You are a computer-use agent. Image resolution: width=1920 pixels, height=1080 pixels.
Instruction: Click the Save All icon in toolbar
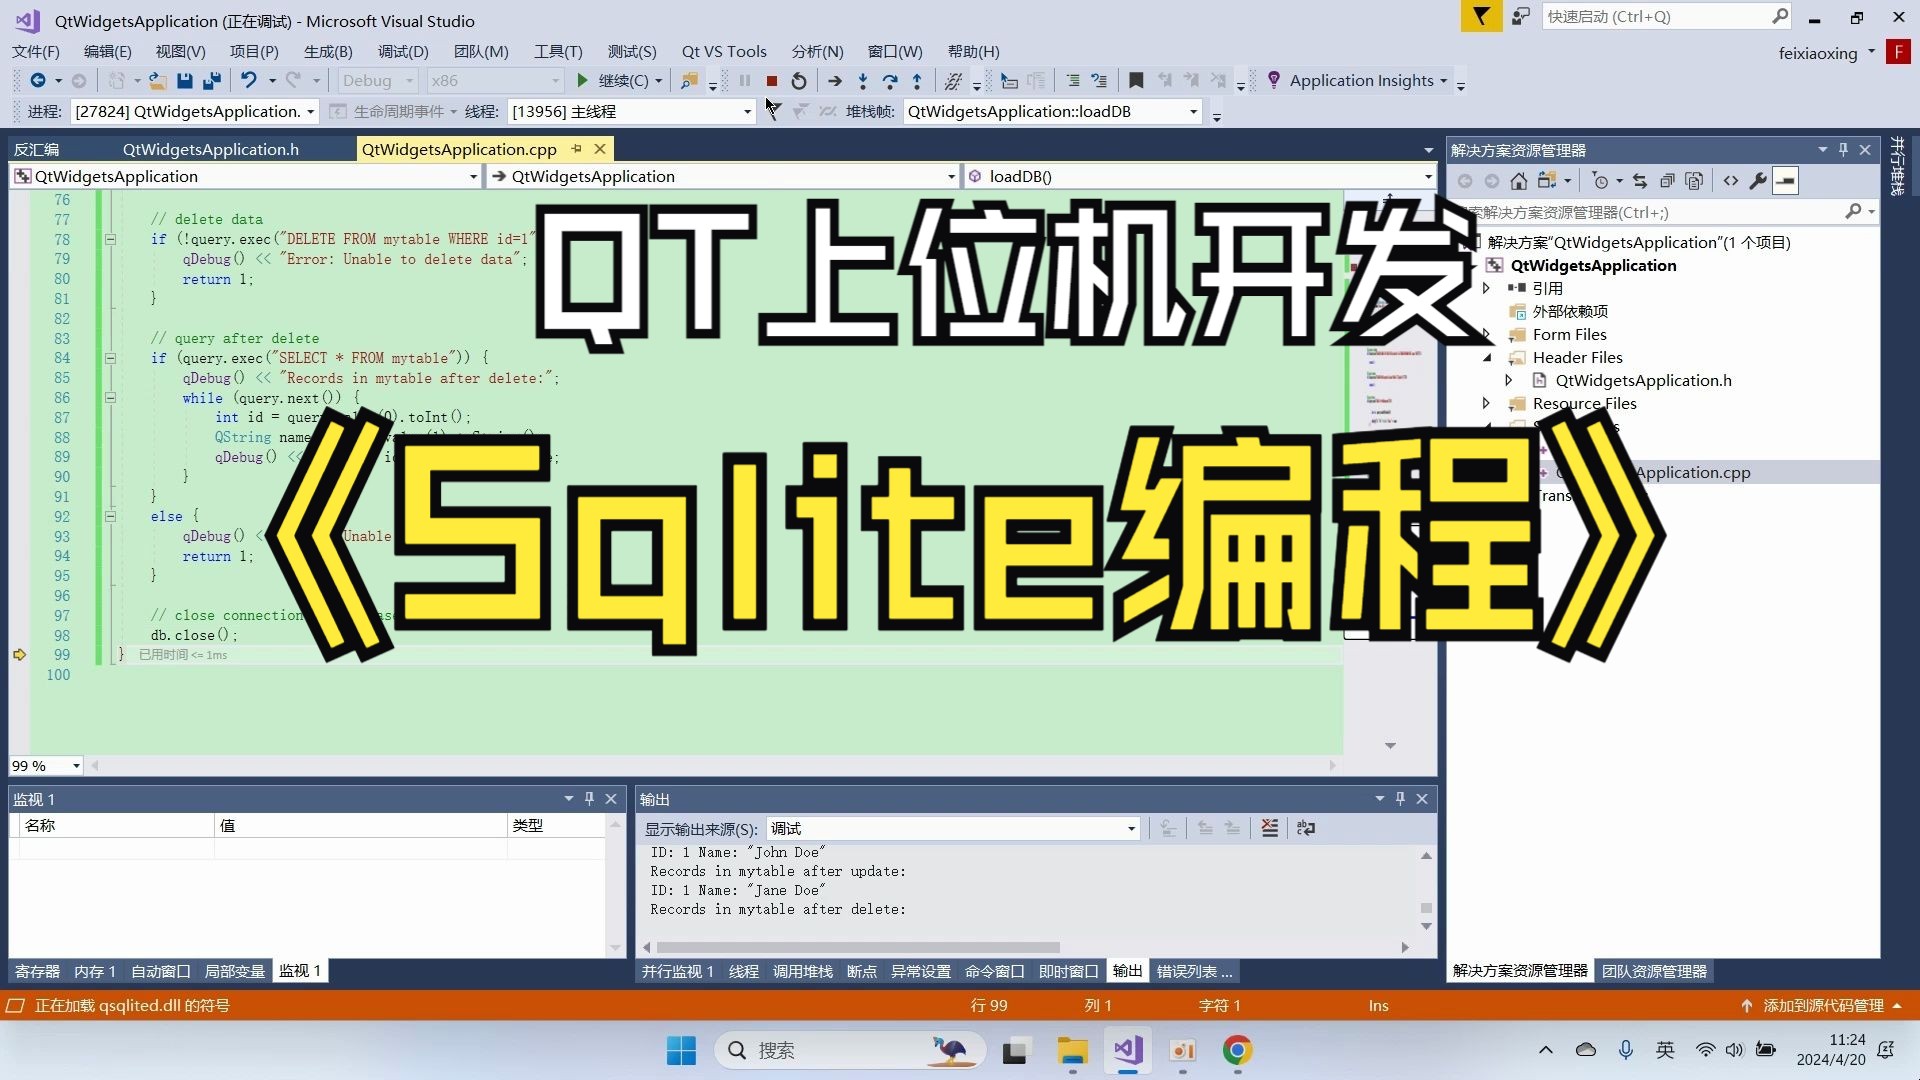[x=211, y=81]
